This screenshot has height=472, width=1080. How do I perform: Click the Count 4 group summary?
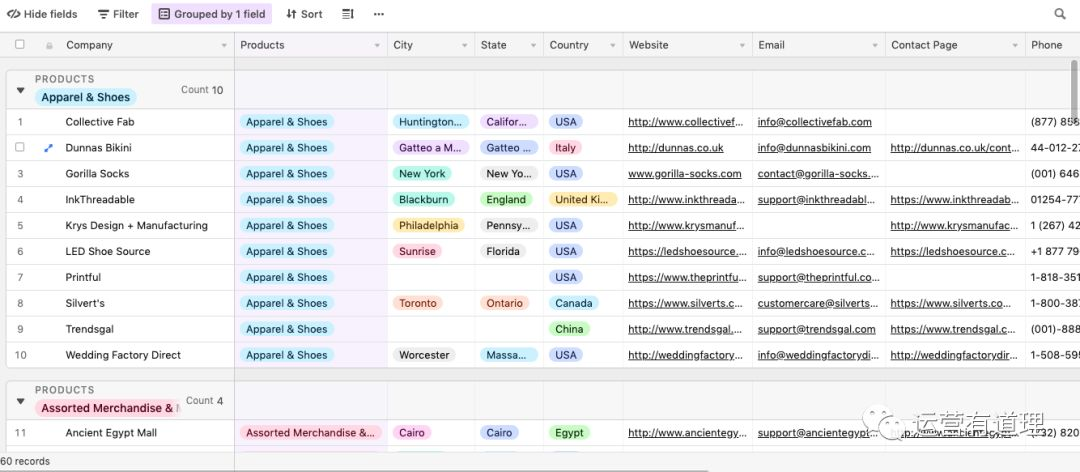click(x=205, y=400)
